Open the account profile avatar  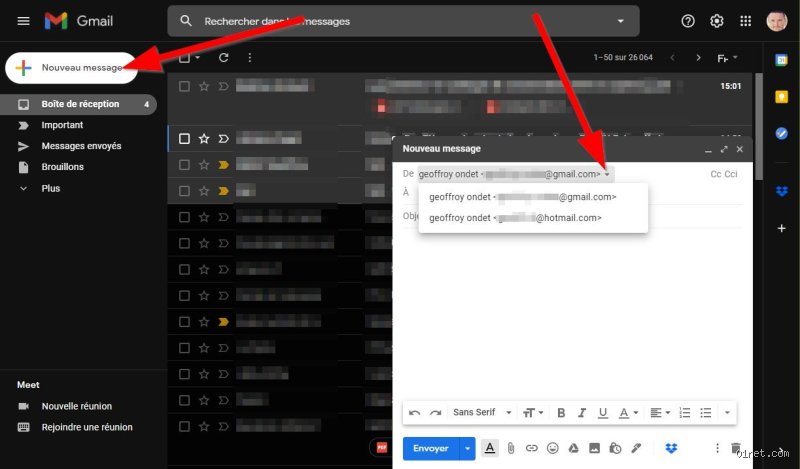[x=777, y=21]
